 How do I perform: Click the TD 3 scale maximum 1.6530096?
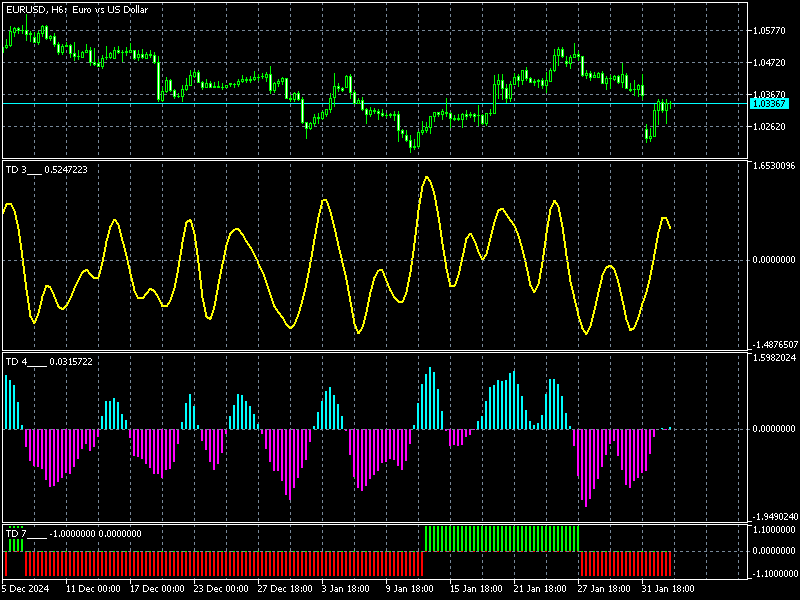tap(773, 166)
